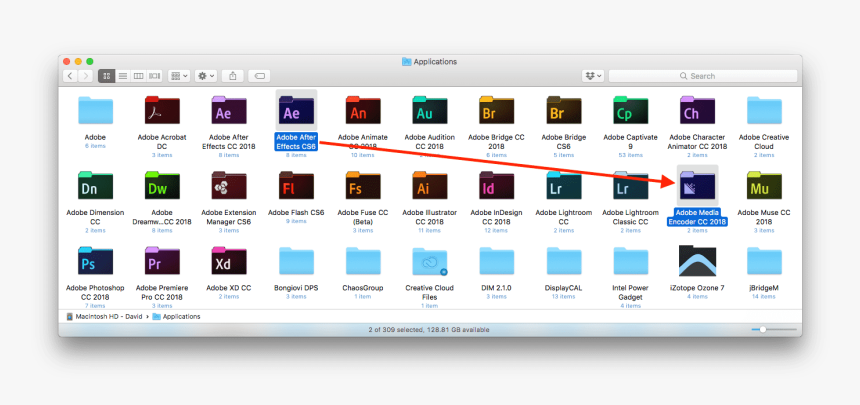Select the iZotope Ozone 7 icon
The image size is (860, 405).
tap(698, 261)
